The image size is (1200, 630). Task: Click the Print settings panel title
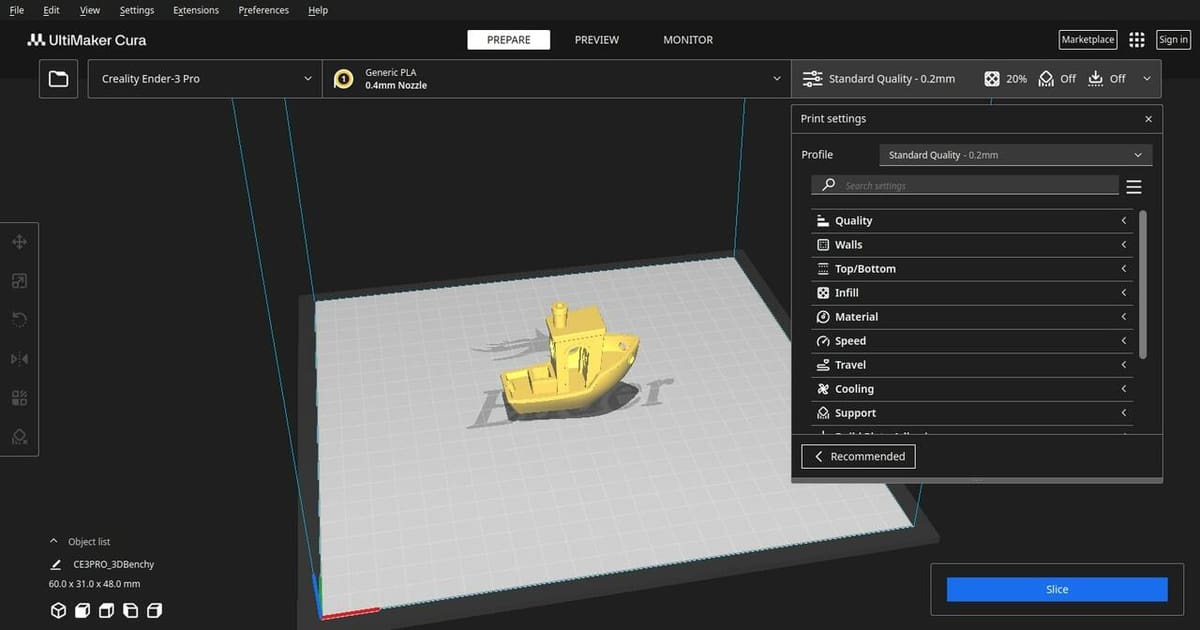833,119
